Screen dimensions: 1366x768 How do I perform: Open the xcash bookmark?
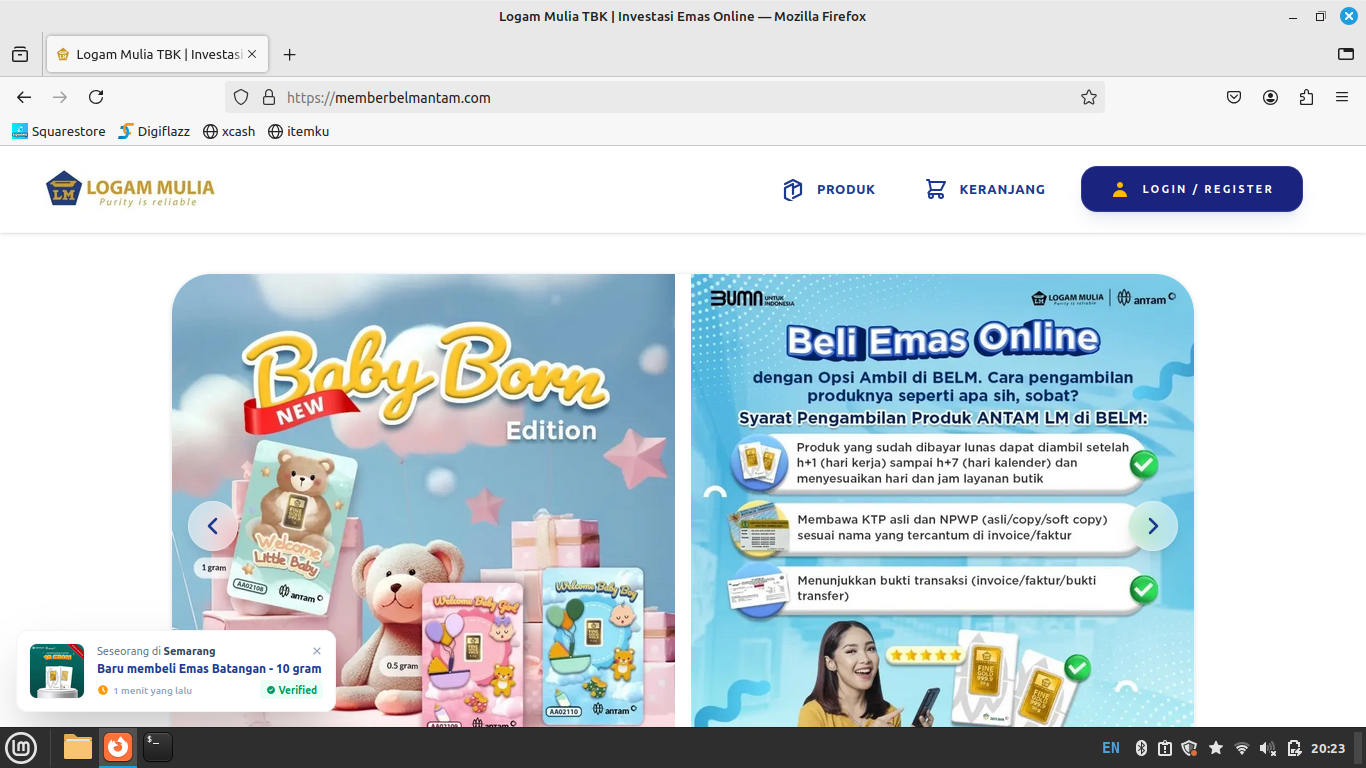[x=229, y=131]
